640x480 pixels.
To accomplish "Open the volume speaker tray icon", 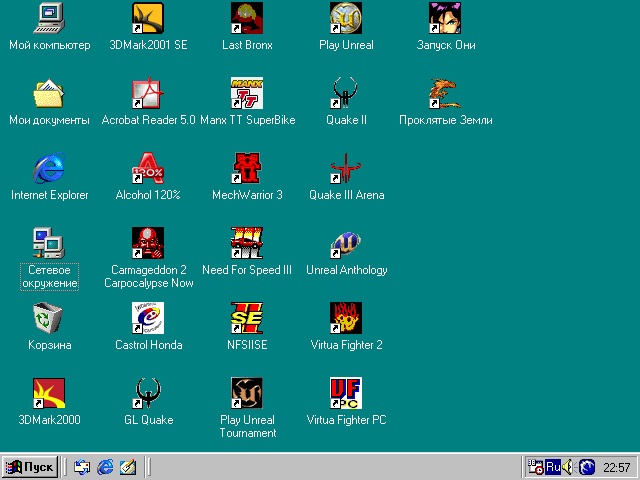I will click(x=568, y=467).
